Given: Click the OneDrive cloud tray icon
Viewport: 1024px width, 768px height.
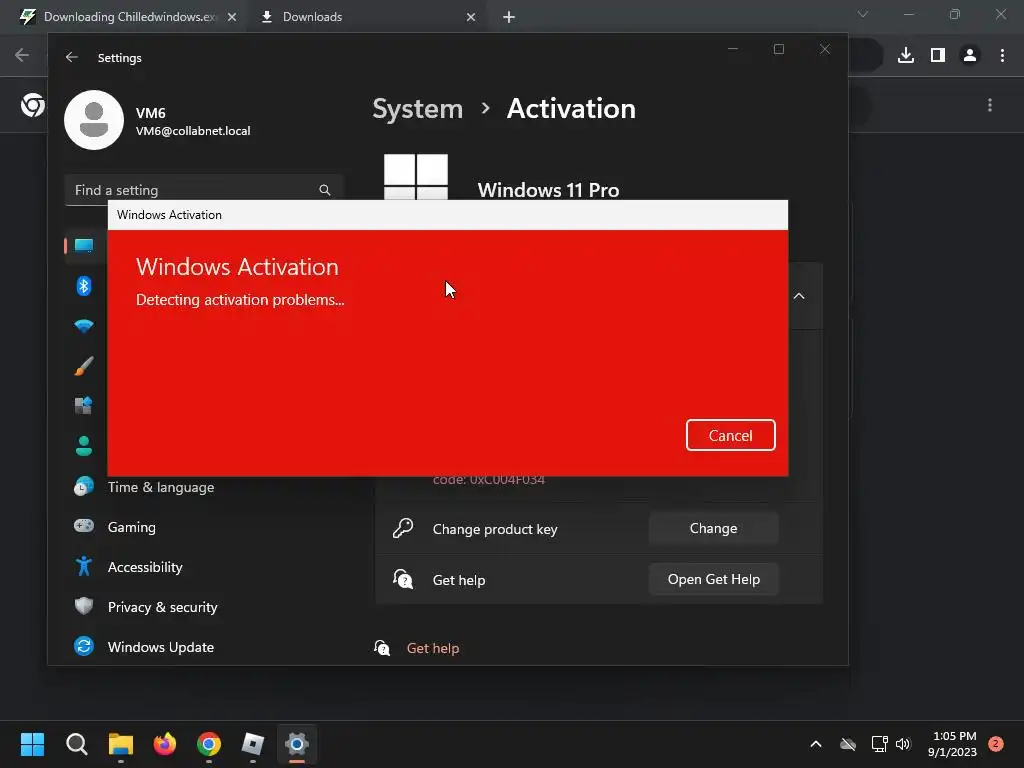Looking at the screenshot, I should point(848,744).
